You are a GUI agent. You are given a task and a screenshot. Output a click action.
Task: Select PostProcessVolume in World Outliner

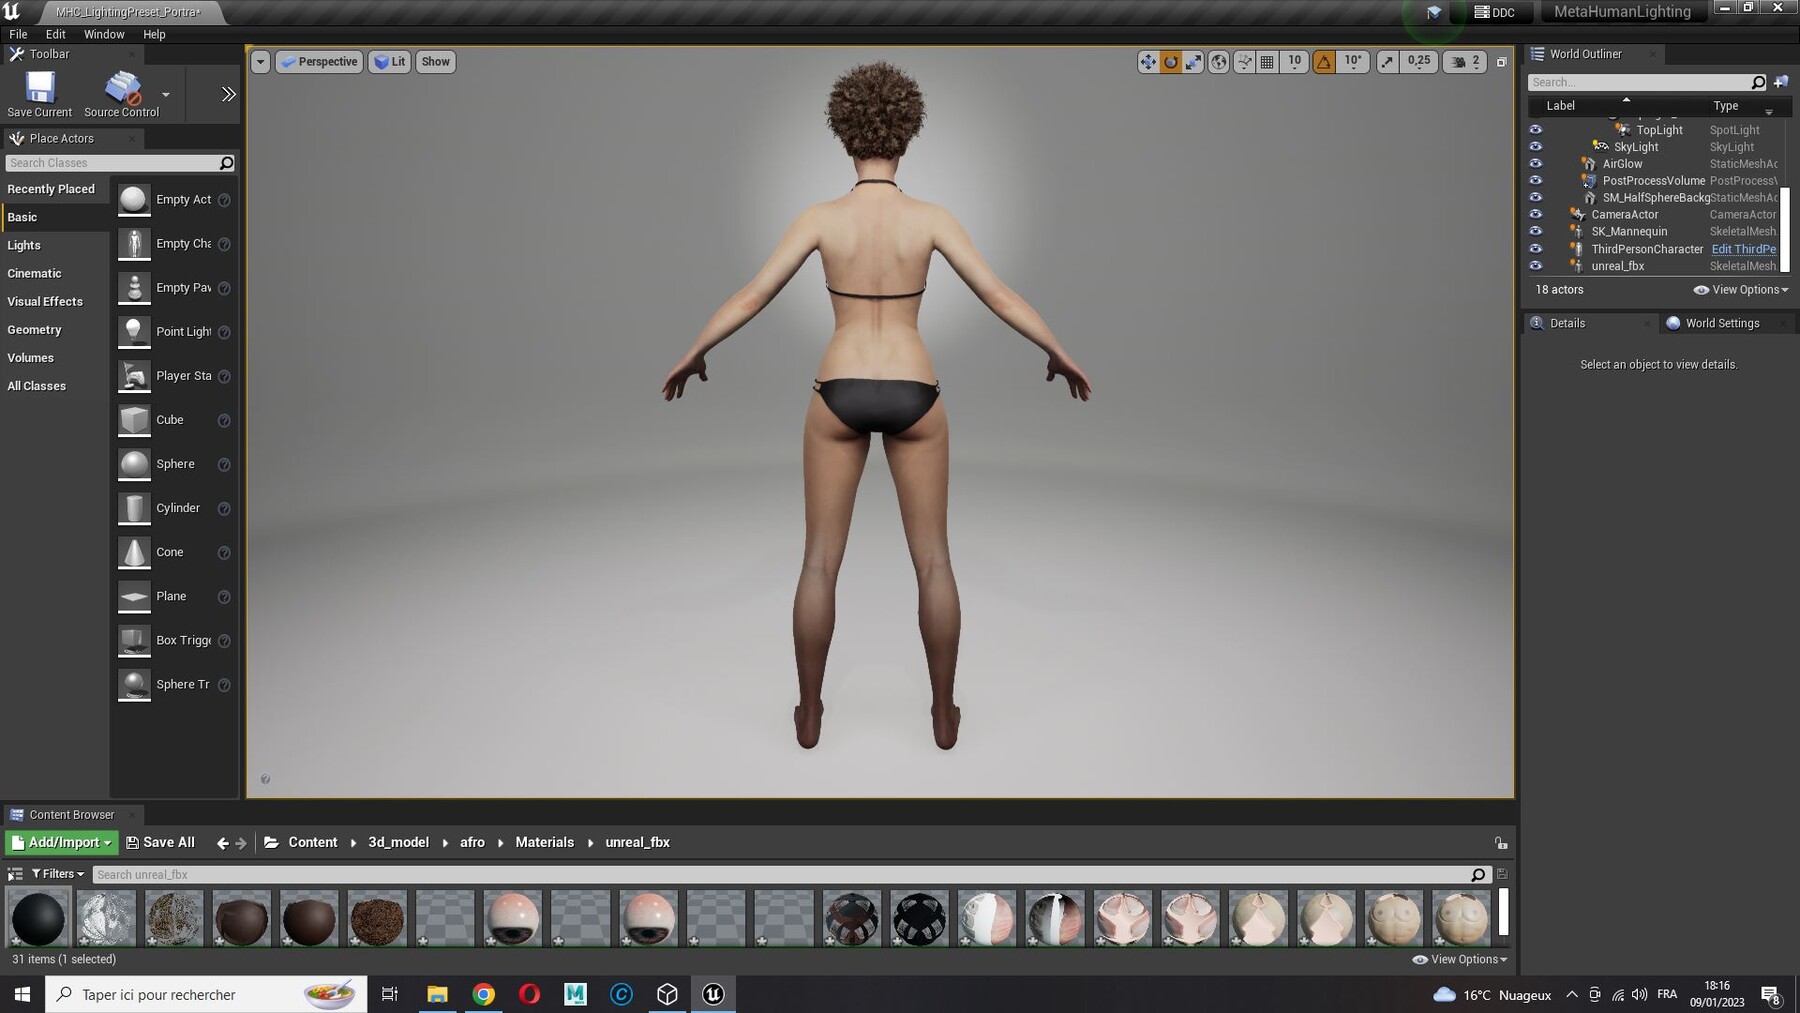coord(1653,181)
